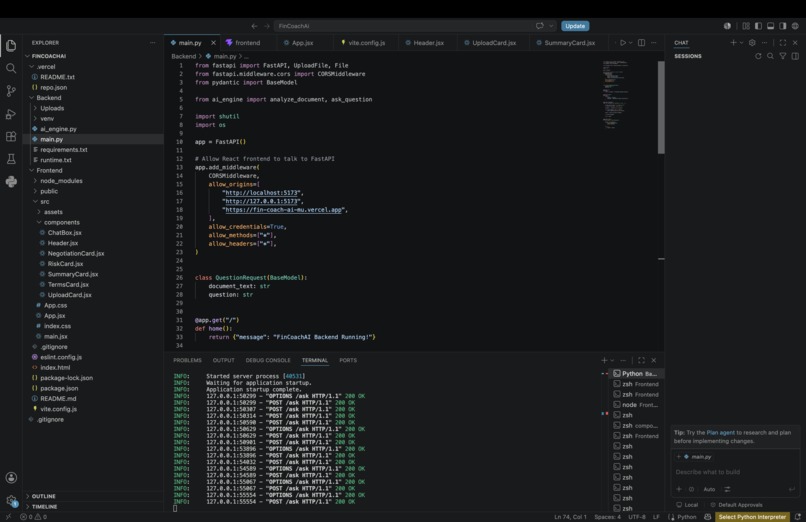Click the Python language mode in status bar
This screenshot has height=522, width=806.
point(686,517)
